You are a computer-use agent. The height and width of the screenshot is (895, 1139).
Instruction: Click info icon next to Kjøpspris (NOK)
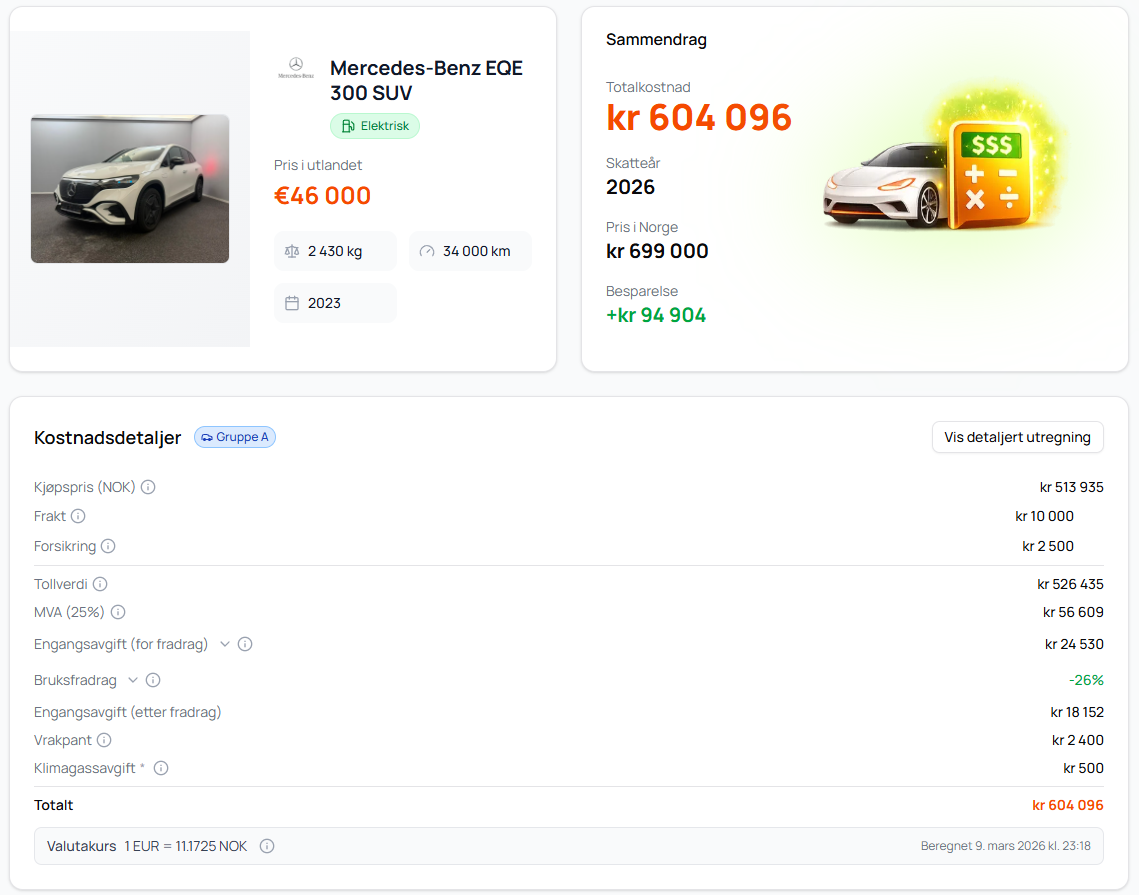(148, 487)
